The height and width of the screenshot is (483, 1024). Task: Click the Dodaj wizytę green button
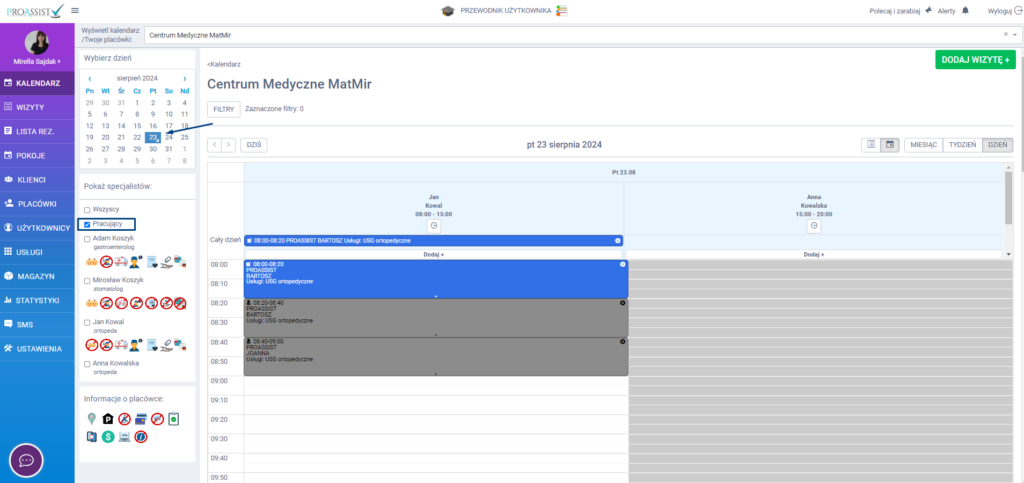click(x=974, y=60)
